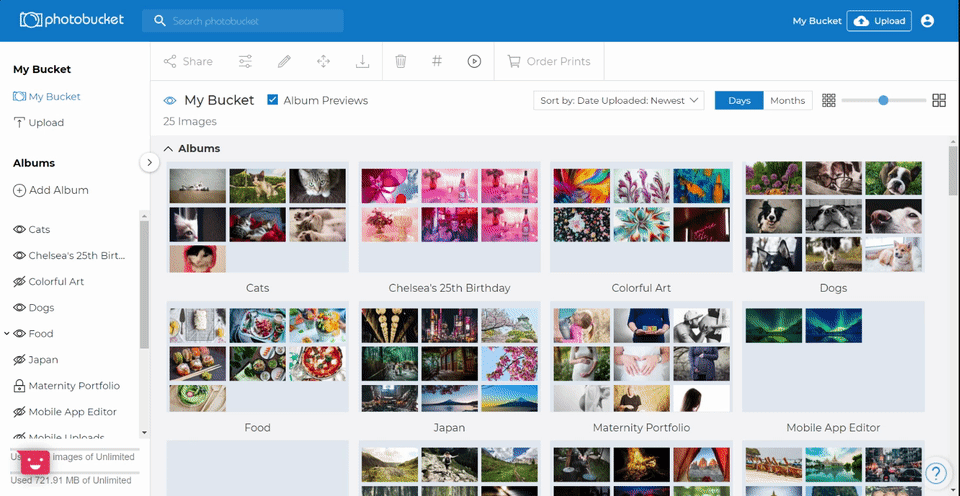Open the Colorful Art album card

point(641,217)
